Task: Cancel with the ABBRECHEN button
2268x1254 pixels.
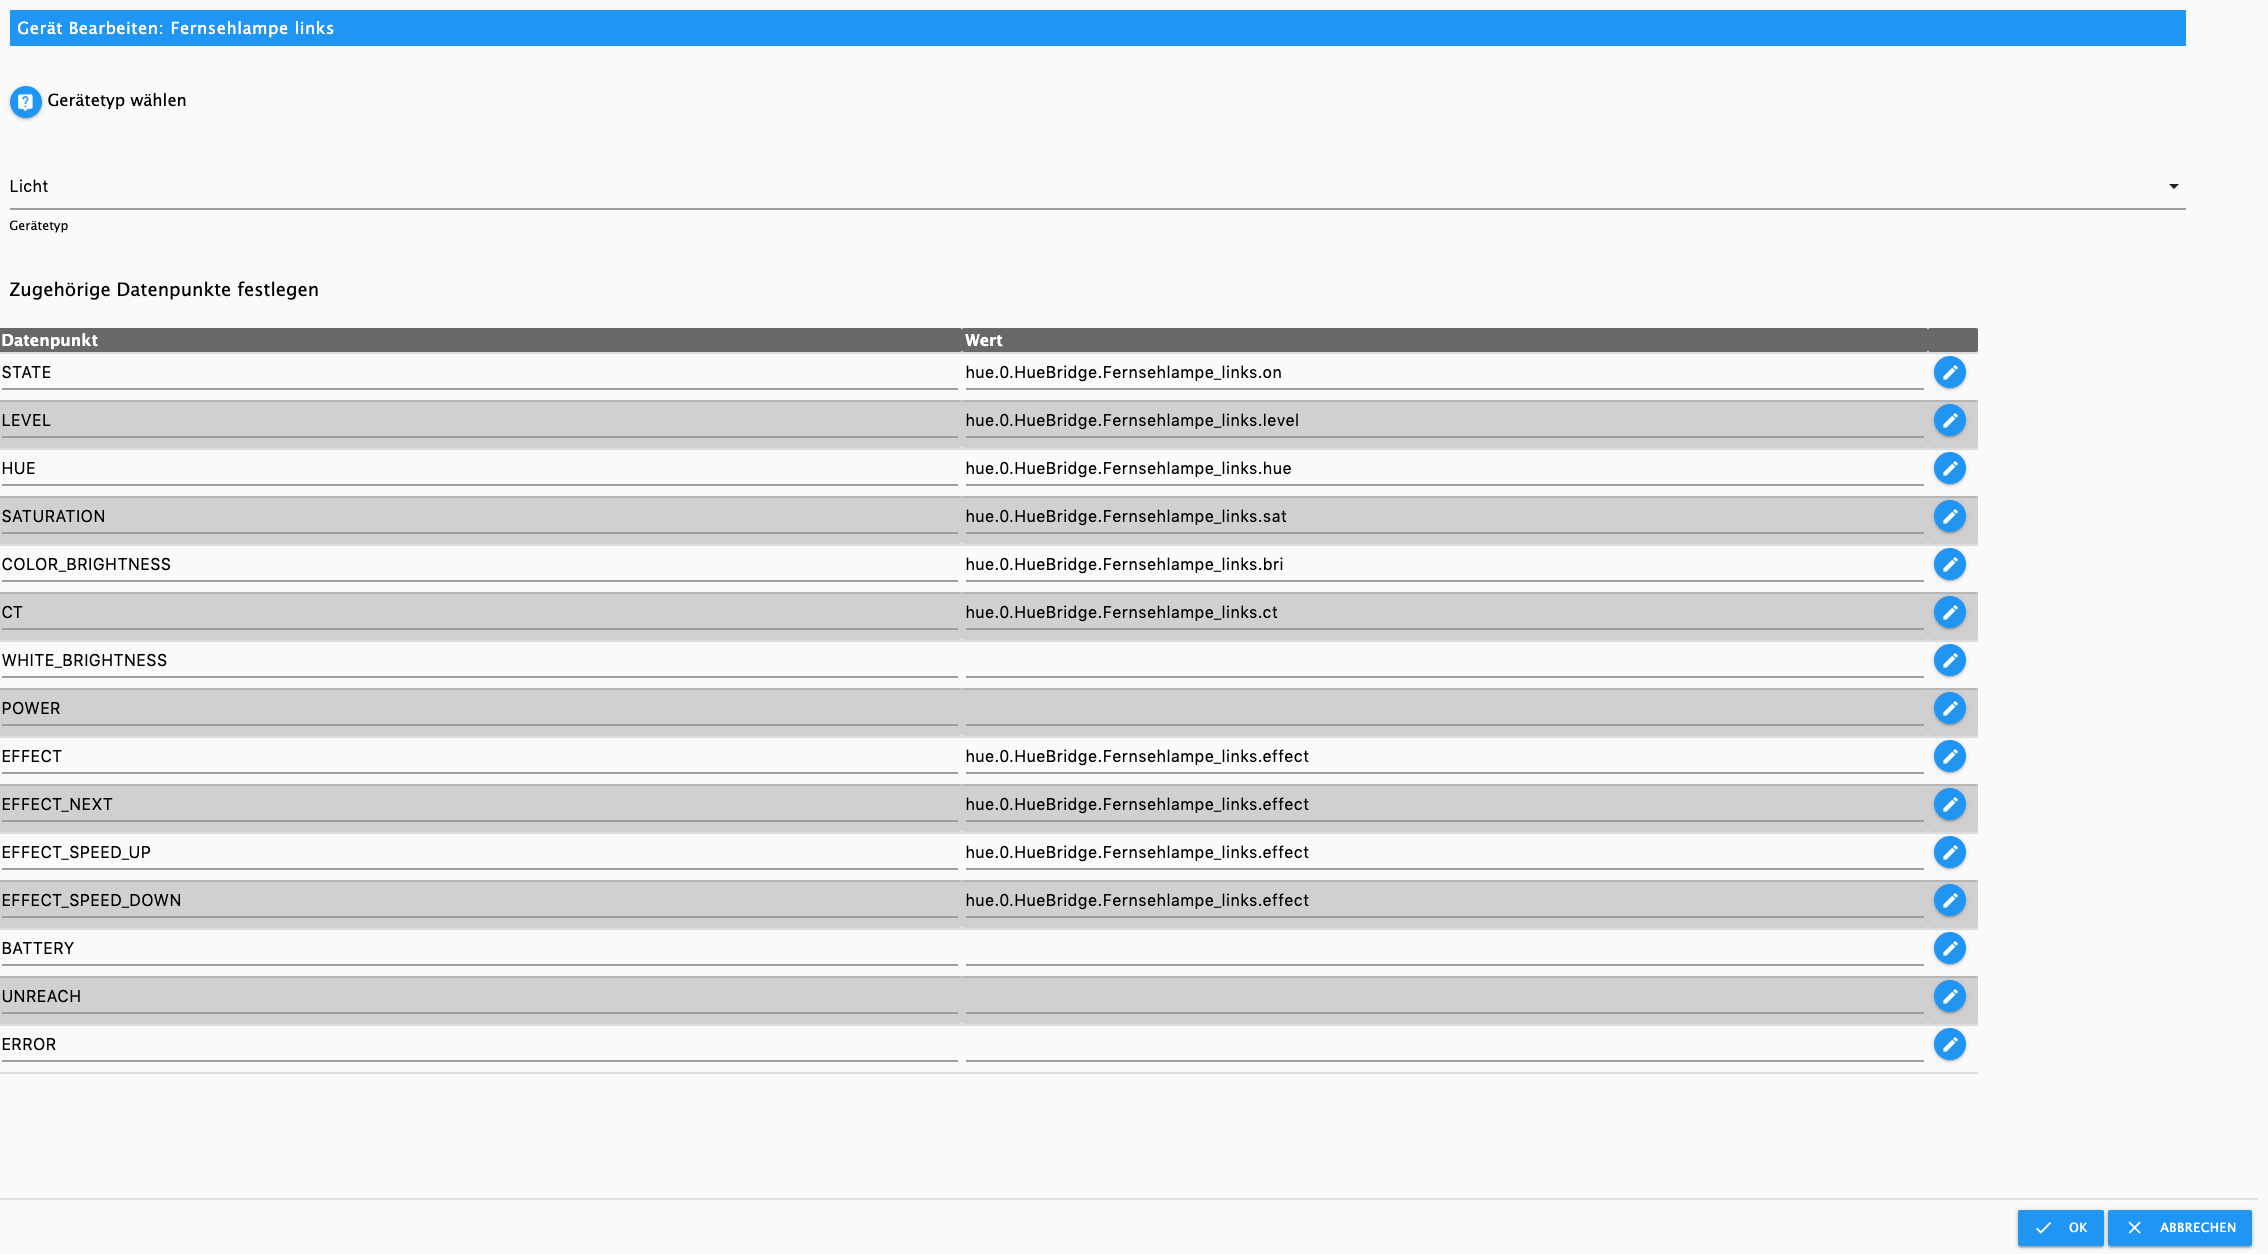Action: [x=2180, y=1228]
